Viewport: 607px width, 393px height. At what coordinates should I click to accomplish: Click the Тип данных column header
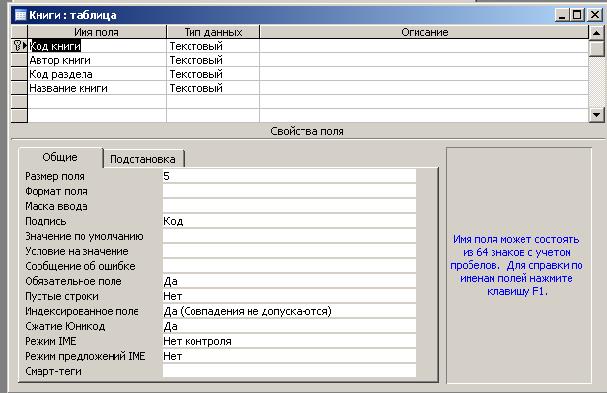(213, 32)
